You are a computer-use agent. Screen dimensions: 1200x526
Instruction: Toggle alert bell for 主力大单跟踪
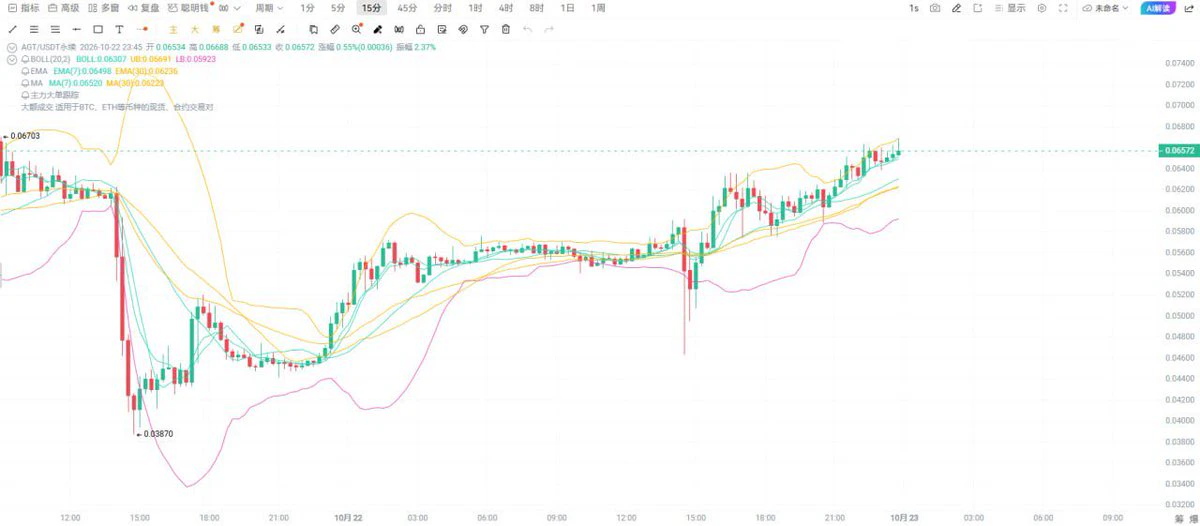click(x=25, y=95)
